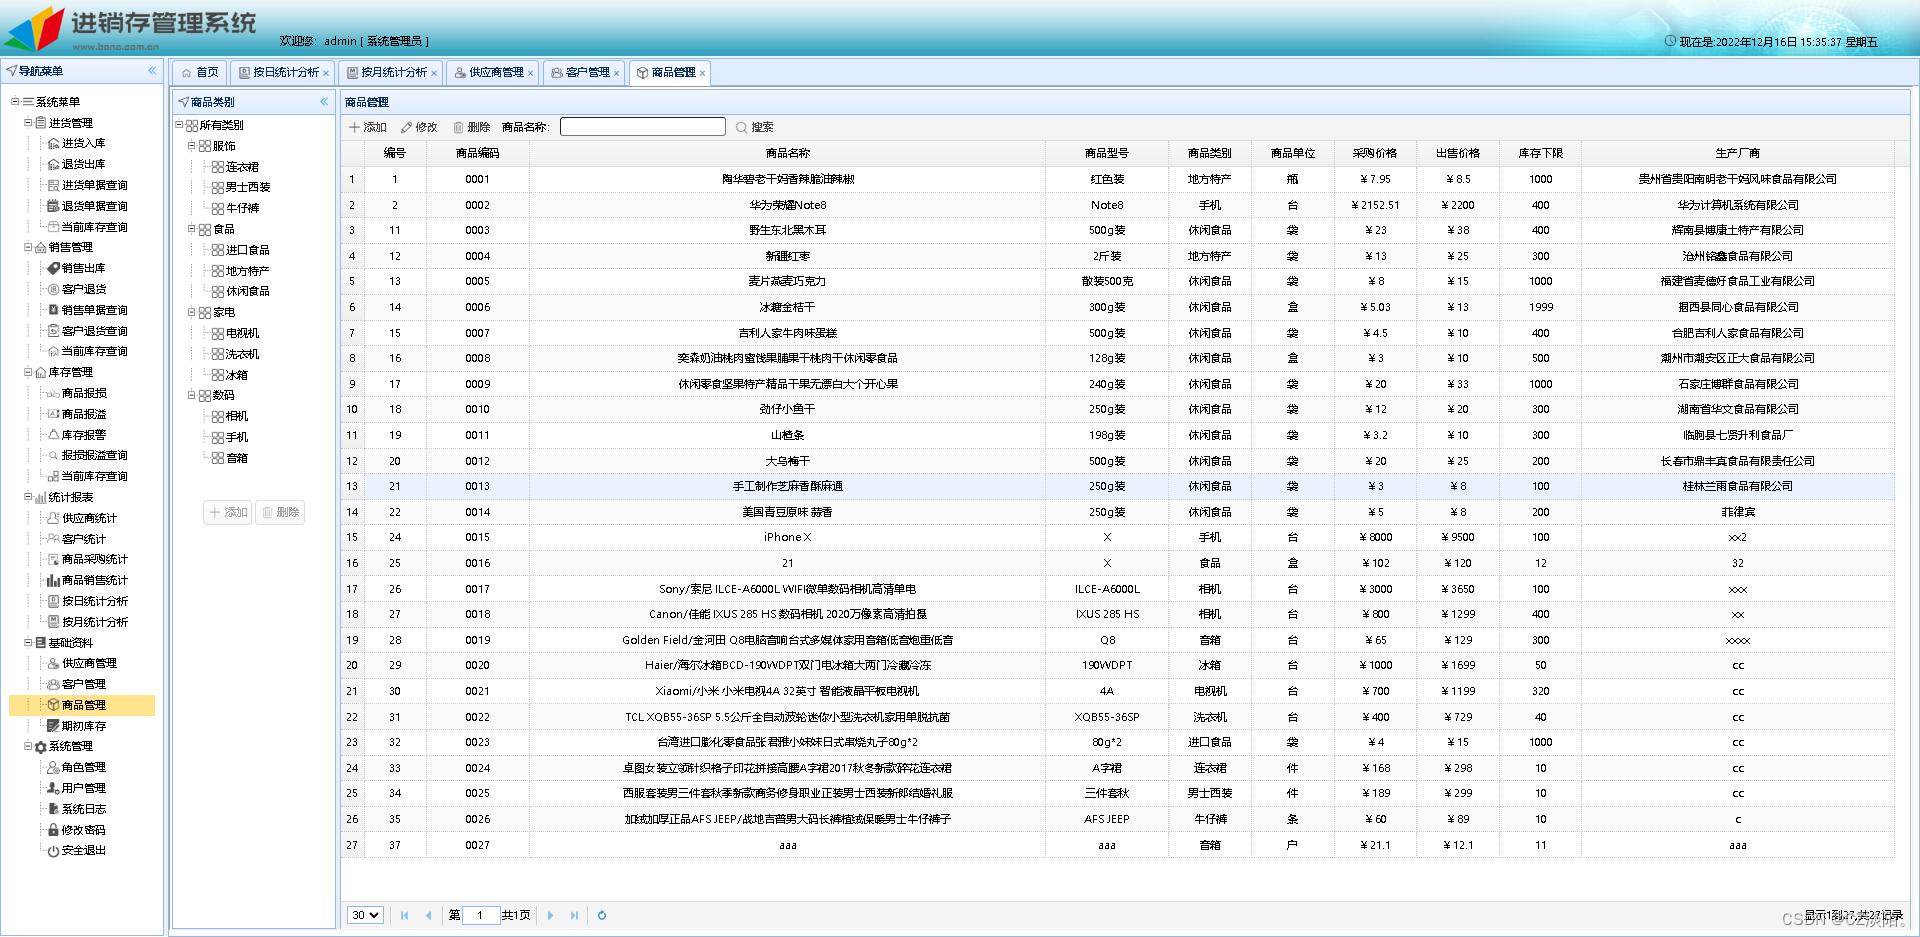Go to the next page
The width and height of the screenshot is (1920, 937).
click(550, 915)
